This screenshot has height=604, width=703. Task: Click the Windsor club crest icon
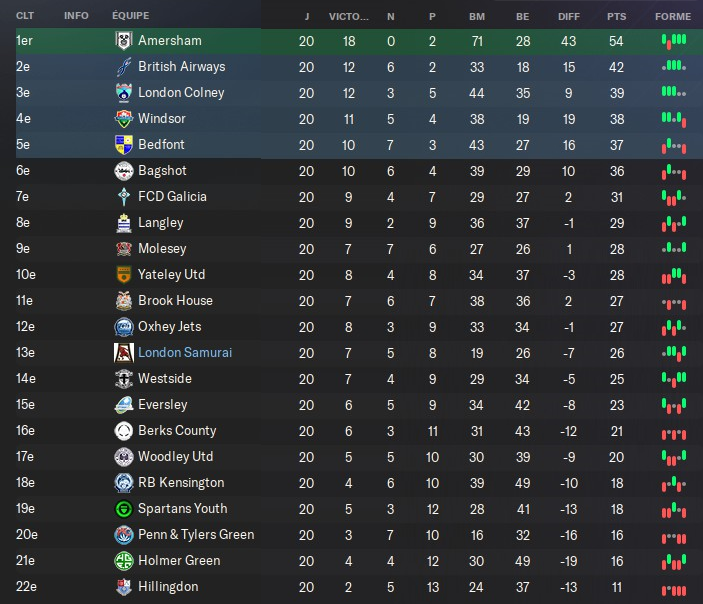123,119
